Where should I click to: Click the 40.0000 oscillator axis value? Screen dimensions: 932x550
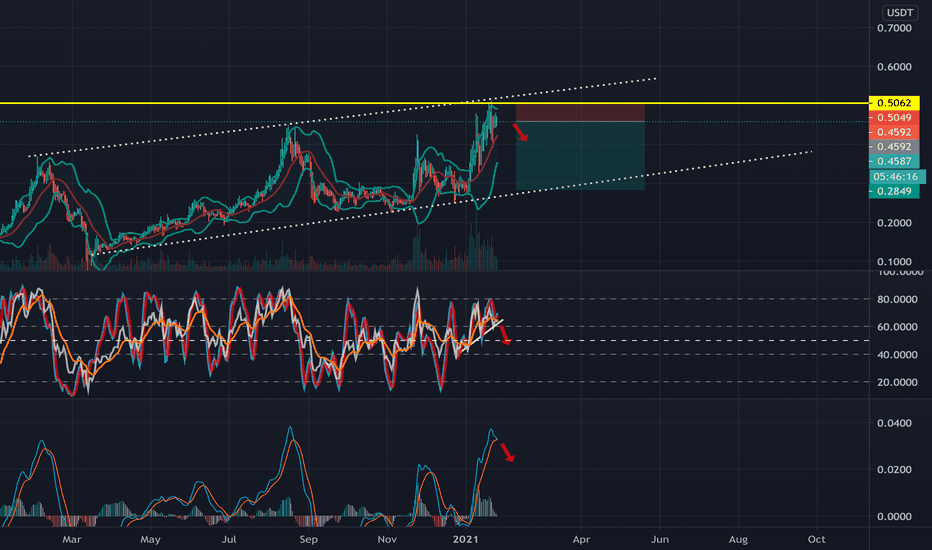(x=897, y=354)
